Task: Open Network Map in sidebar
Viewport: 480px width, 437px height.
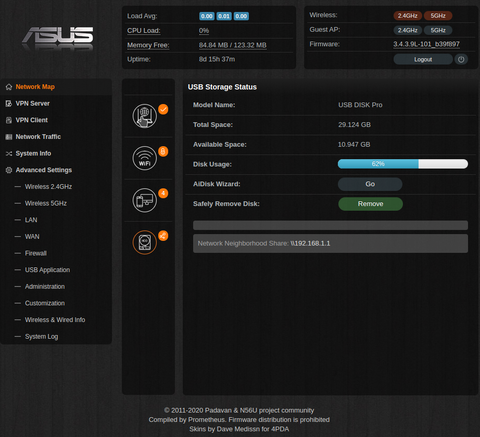Action: pos(35,87)
